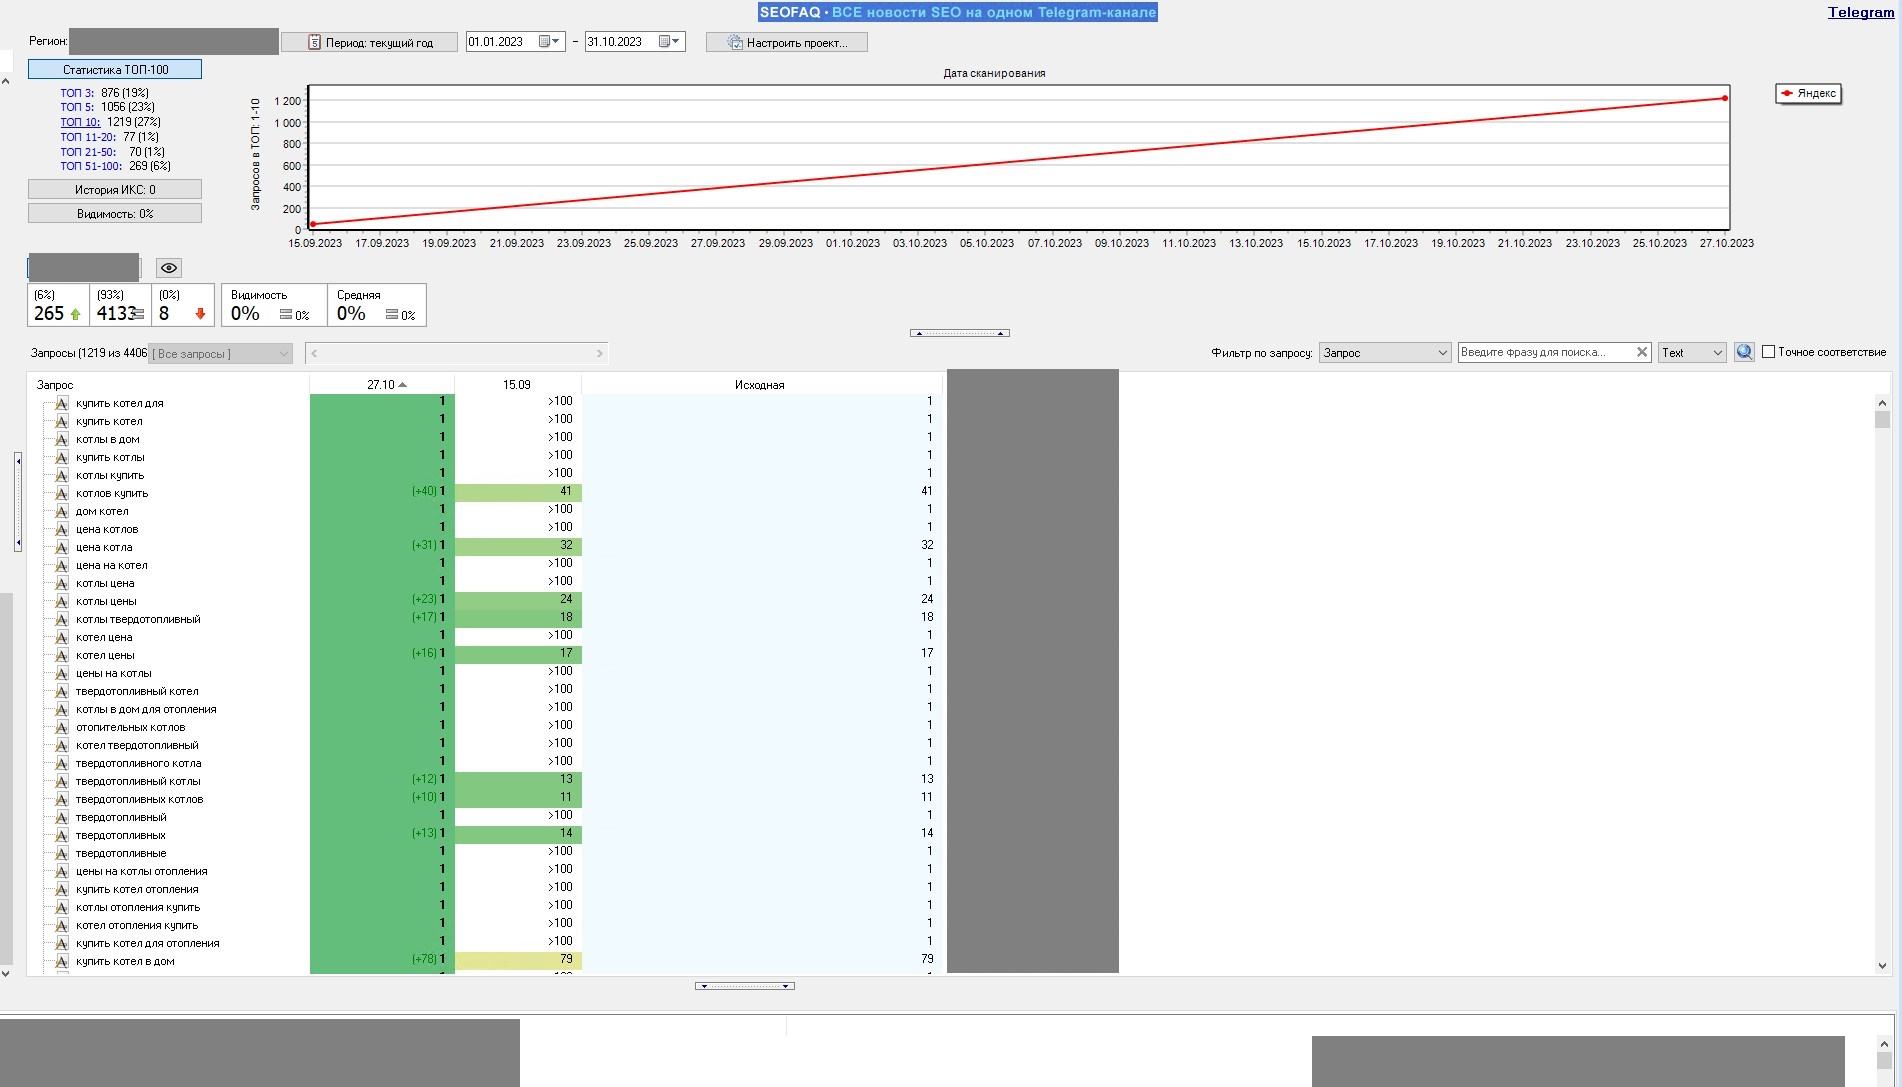Click the icon next to 'отопительных котлов'
This screenshot has height=1087, width=1902.
pos(62,727)
